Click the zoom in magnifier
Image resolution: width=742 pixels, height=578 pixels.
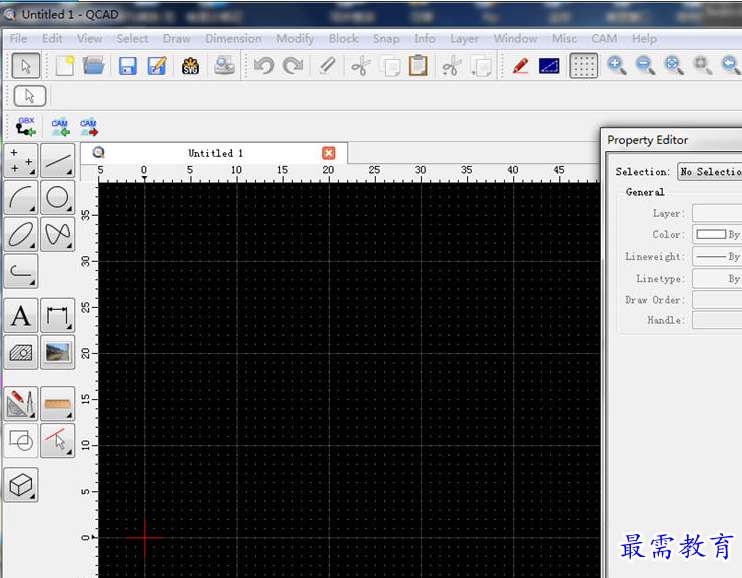(x=617, y=65)
